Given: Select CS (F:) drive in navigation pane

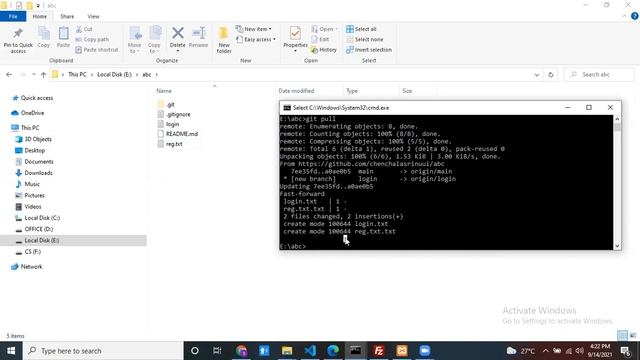Looking at the screenshot, I should pyautogui.click(x=28, y=252).
